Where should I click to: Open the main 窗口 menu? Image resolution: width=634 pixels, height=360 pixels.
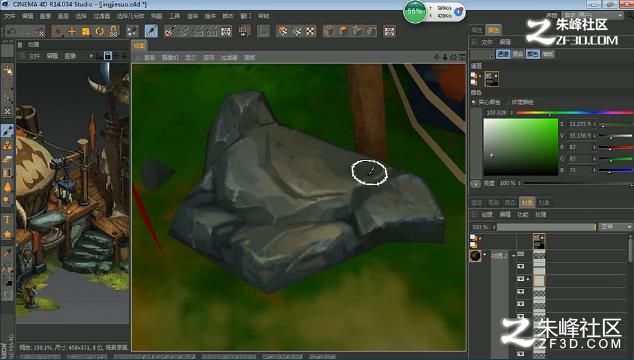tap(246, 16)
